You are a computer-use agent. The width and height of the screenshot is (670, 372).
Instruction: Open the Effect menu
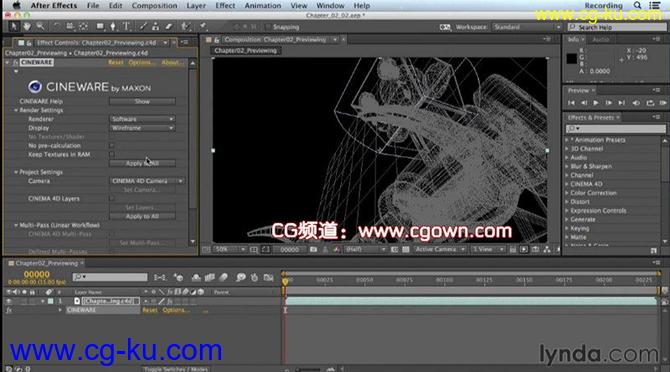click(225, 6)
